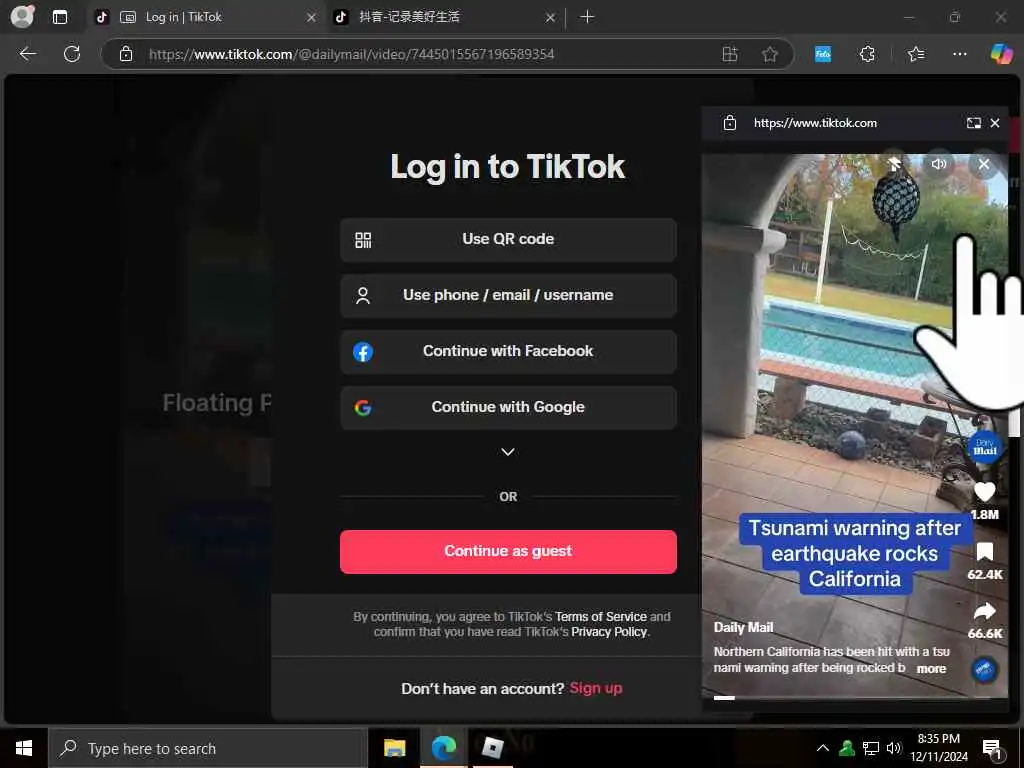Screen dimensions: 1024x768
Task: Open notification center icon
Action: (991, 749)
